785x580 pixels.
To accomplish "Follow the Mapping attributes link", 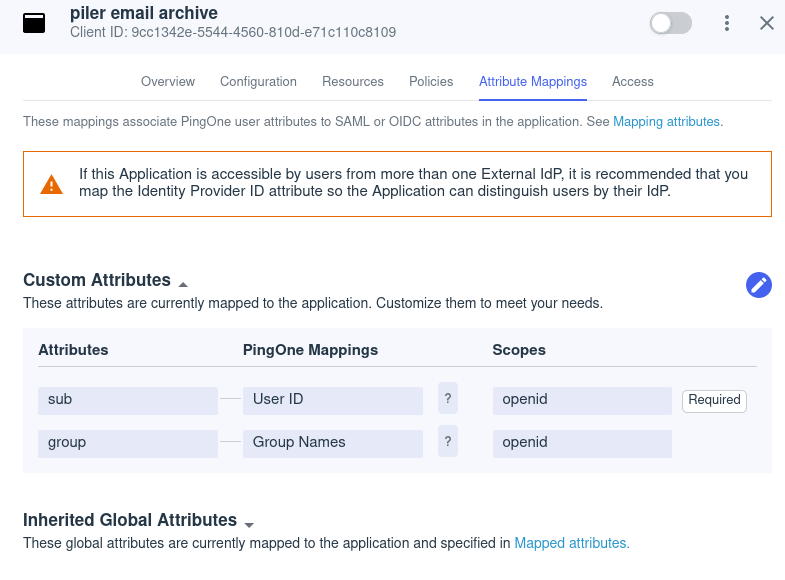I will point(666,122).
